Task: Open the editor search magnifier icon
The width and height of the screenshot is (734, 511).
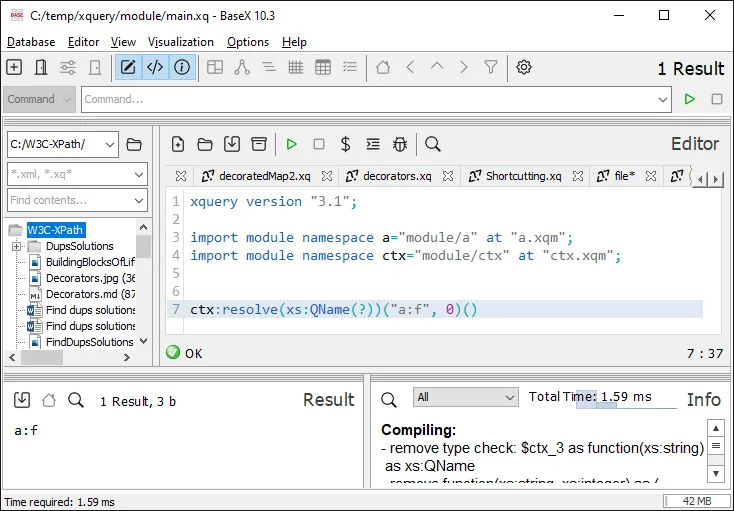Action: click(433, 144)
